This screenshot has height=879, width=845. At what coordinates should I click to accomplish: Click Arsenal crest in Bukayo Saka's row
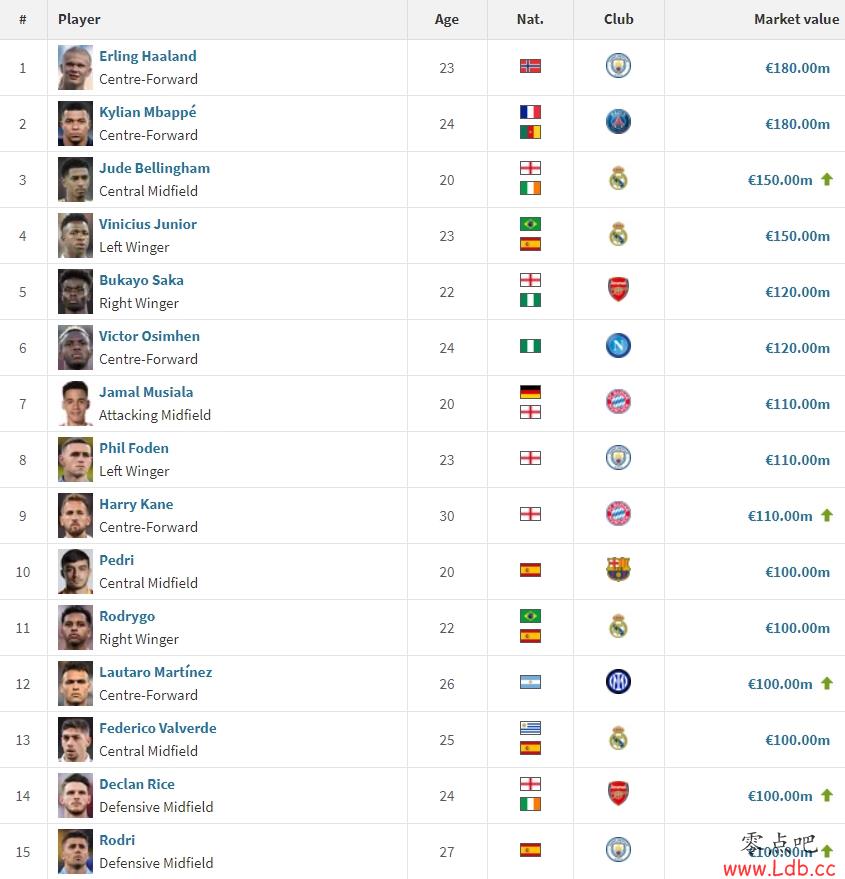click(618, 290)
